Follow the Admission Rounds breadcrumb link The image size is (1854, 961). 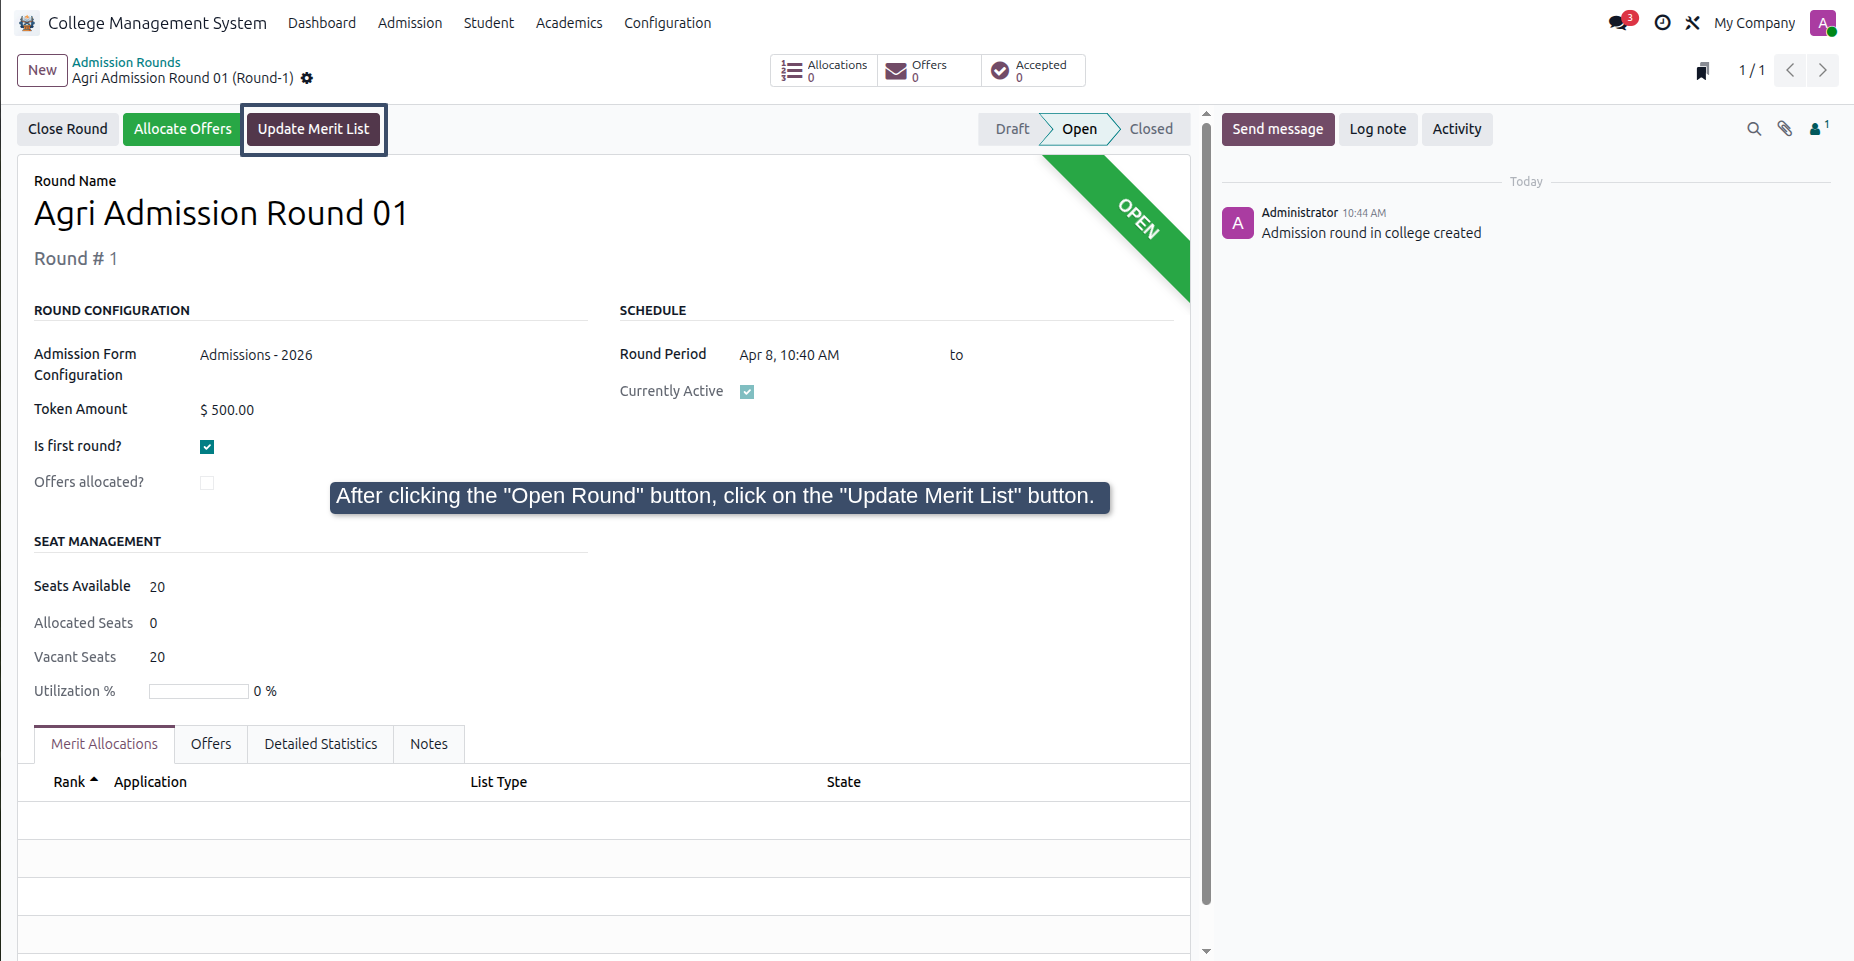[126, 62]
